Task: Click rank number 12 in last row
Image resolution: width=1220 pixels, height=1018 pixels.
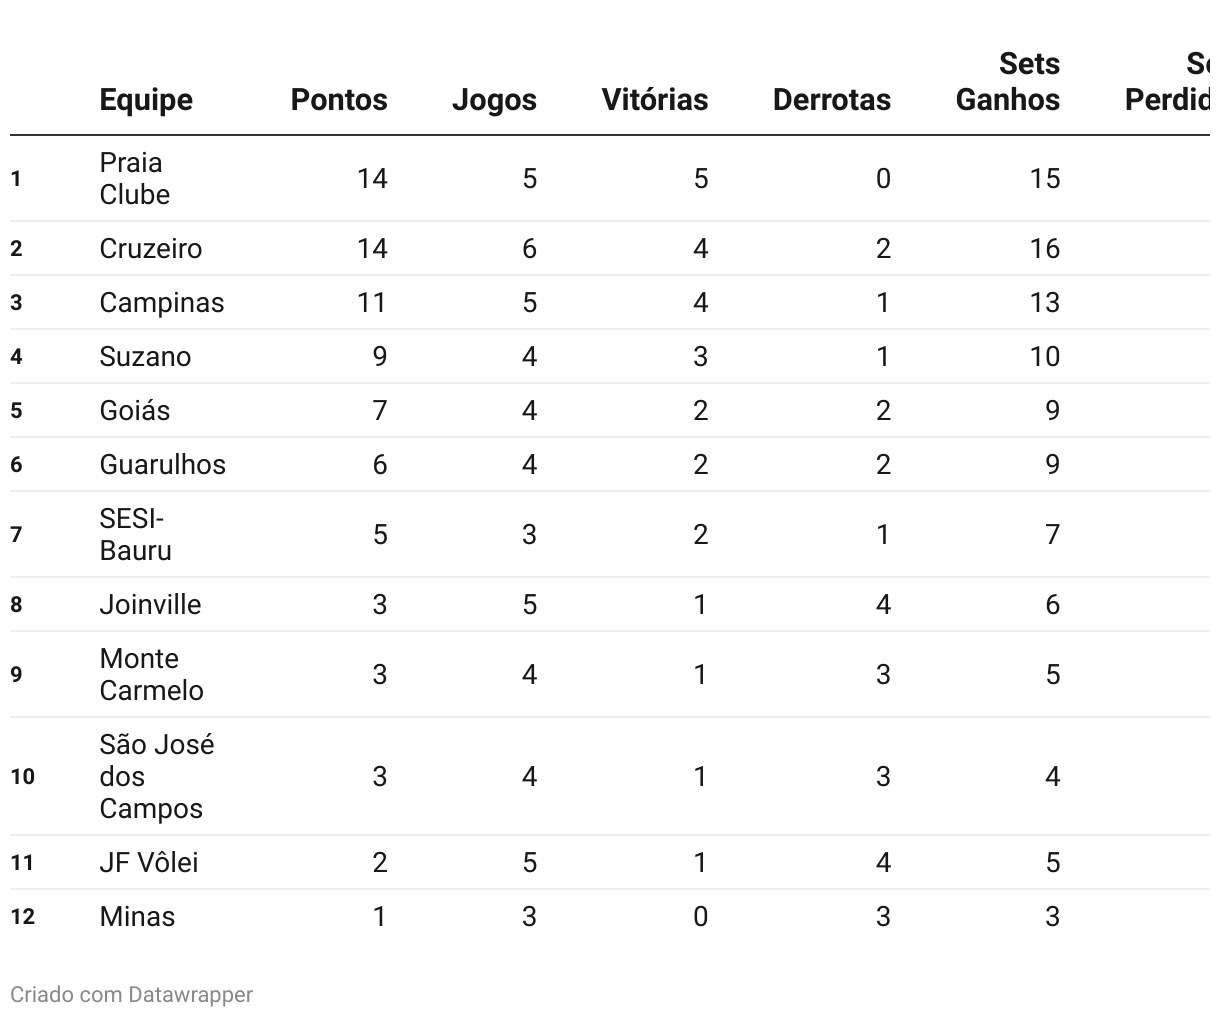Action: tap(22, 916)
